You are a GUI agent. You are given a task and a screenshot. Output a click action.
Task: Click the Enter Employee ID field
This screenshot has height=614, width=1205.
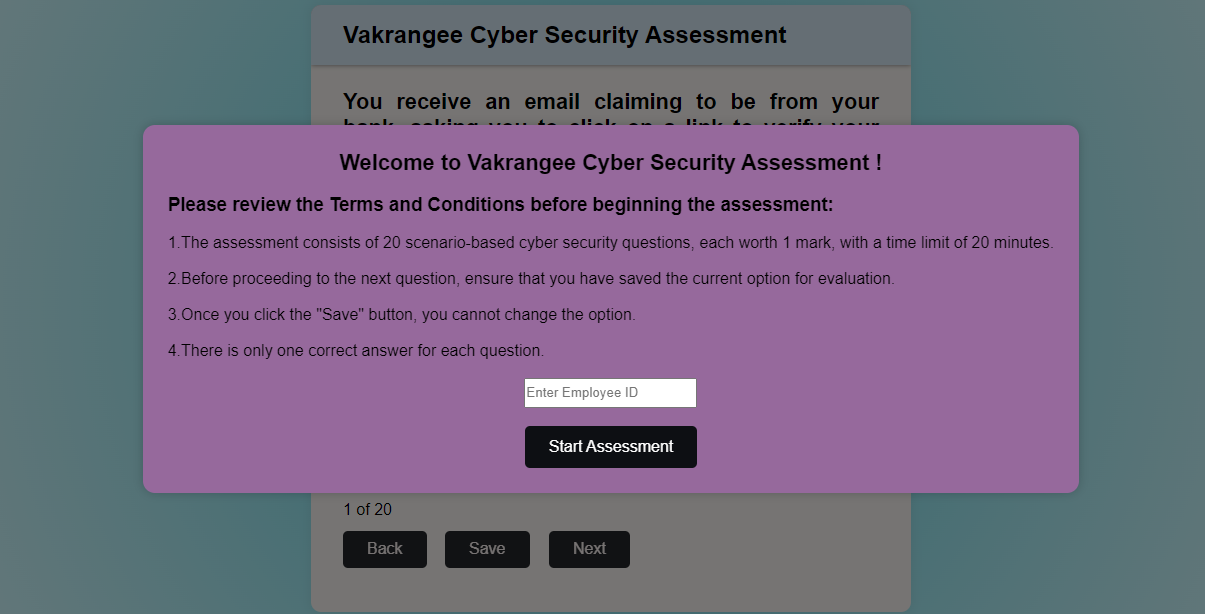(x=610, y=393)
